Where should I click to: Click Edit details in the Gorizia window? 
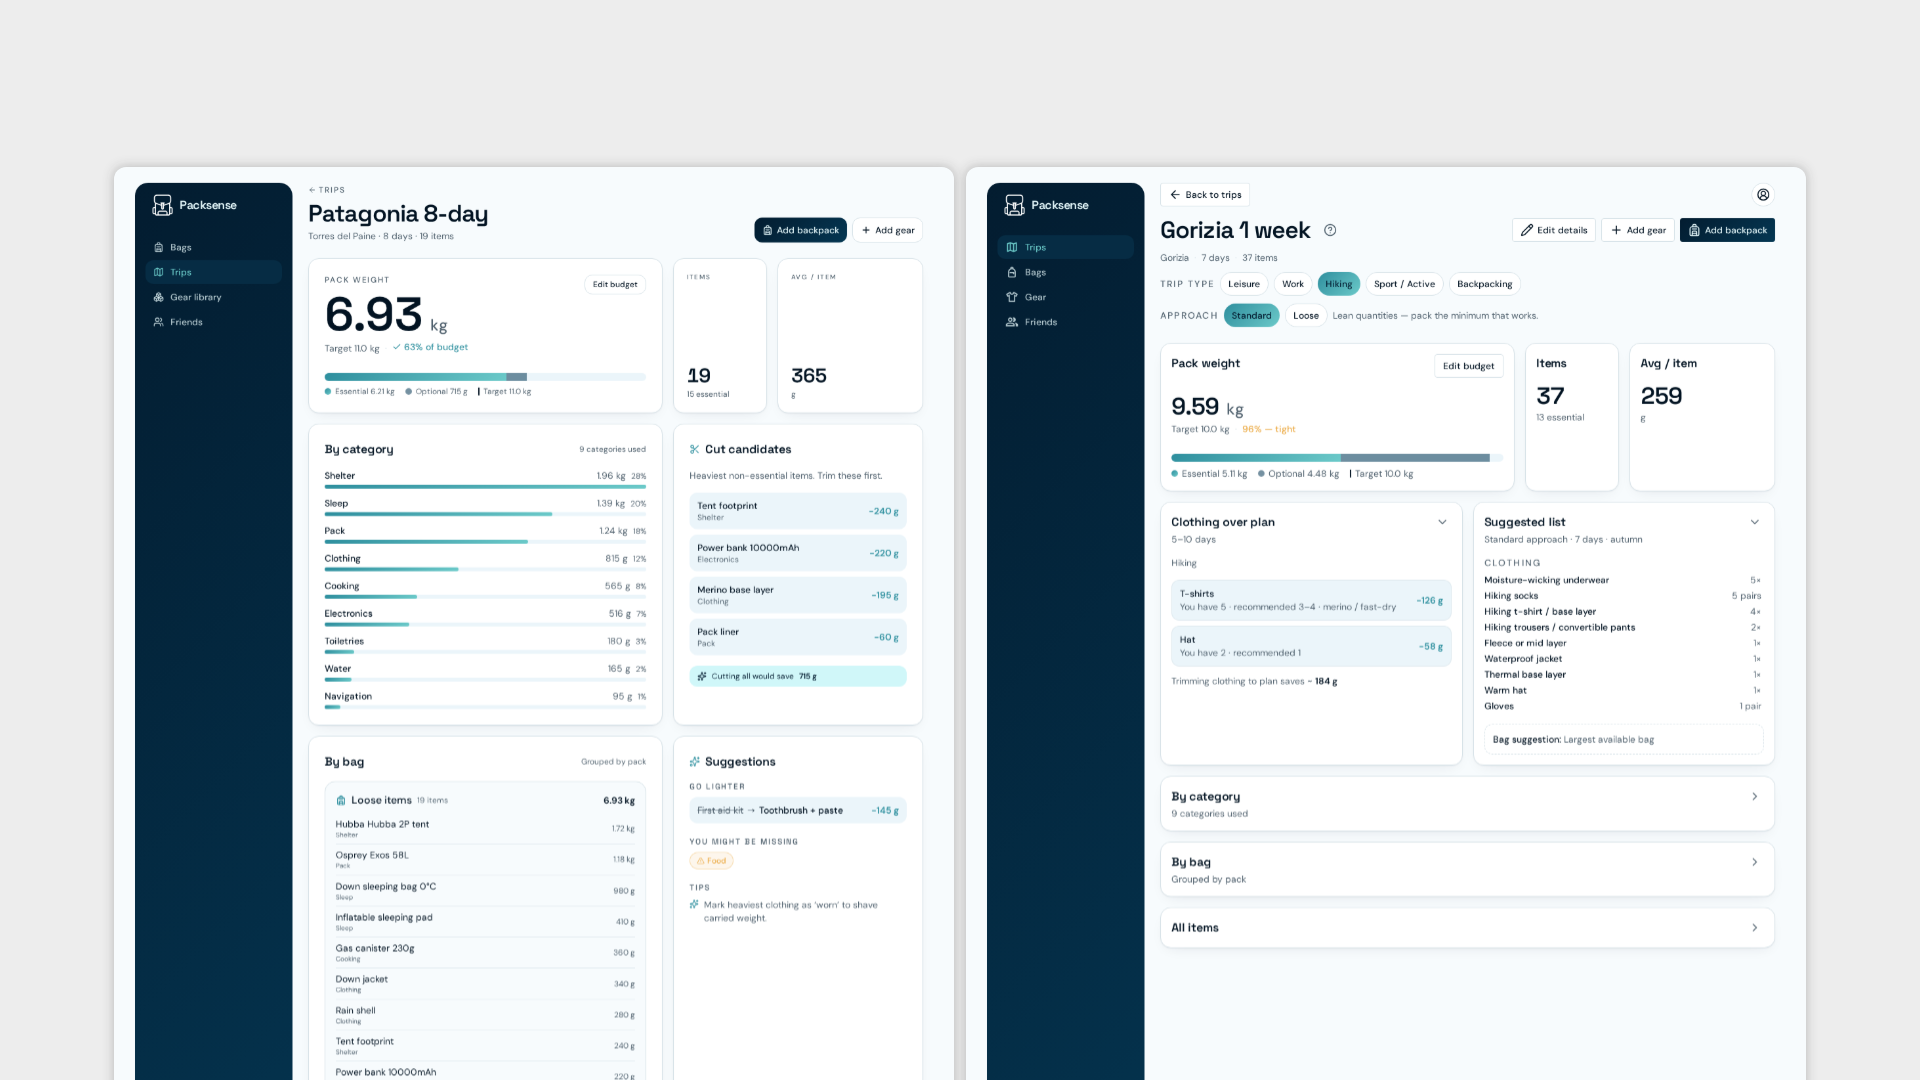(x=1554, y=230)
